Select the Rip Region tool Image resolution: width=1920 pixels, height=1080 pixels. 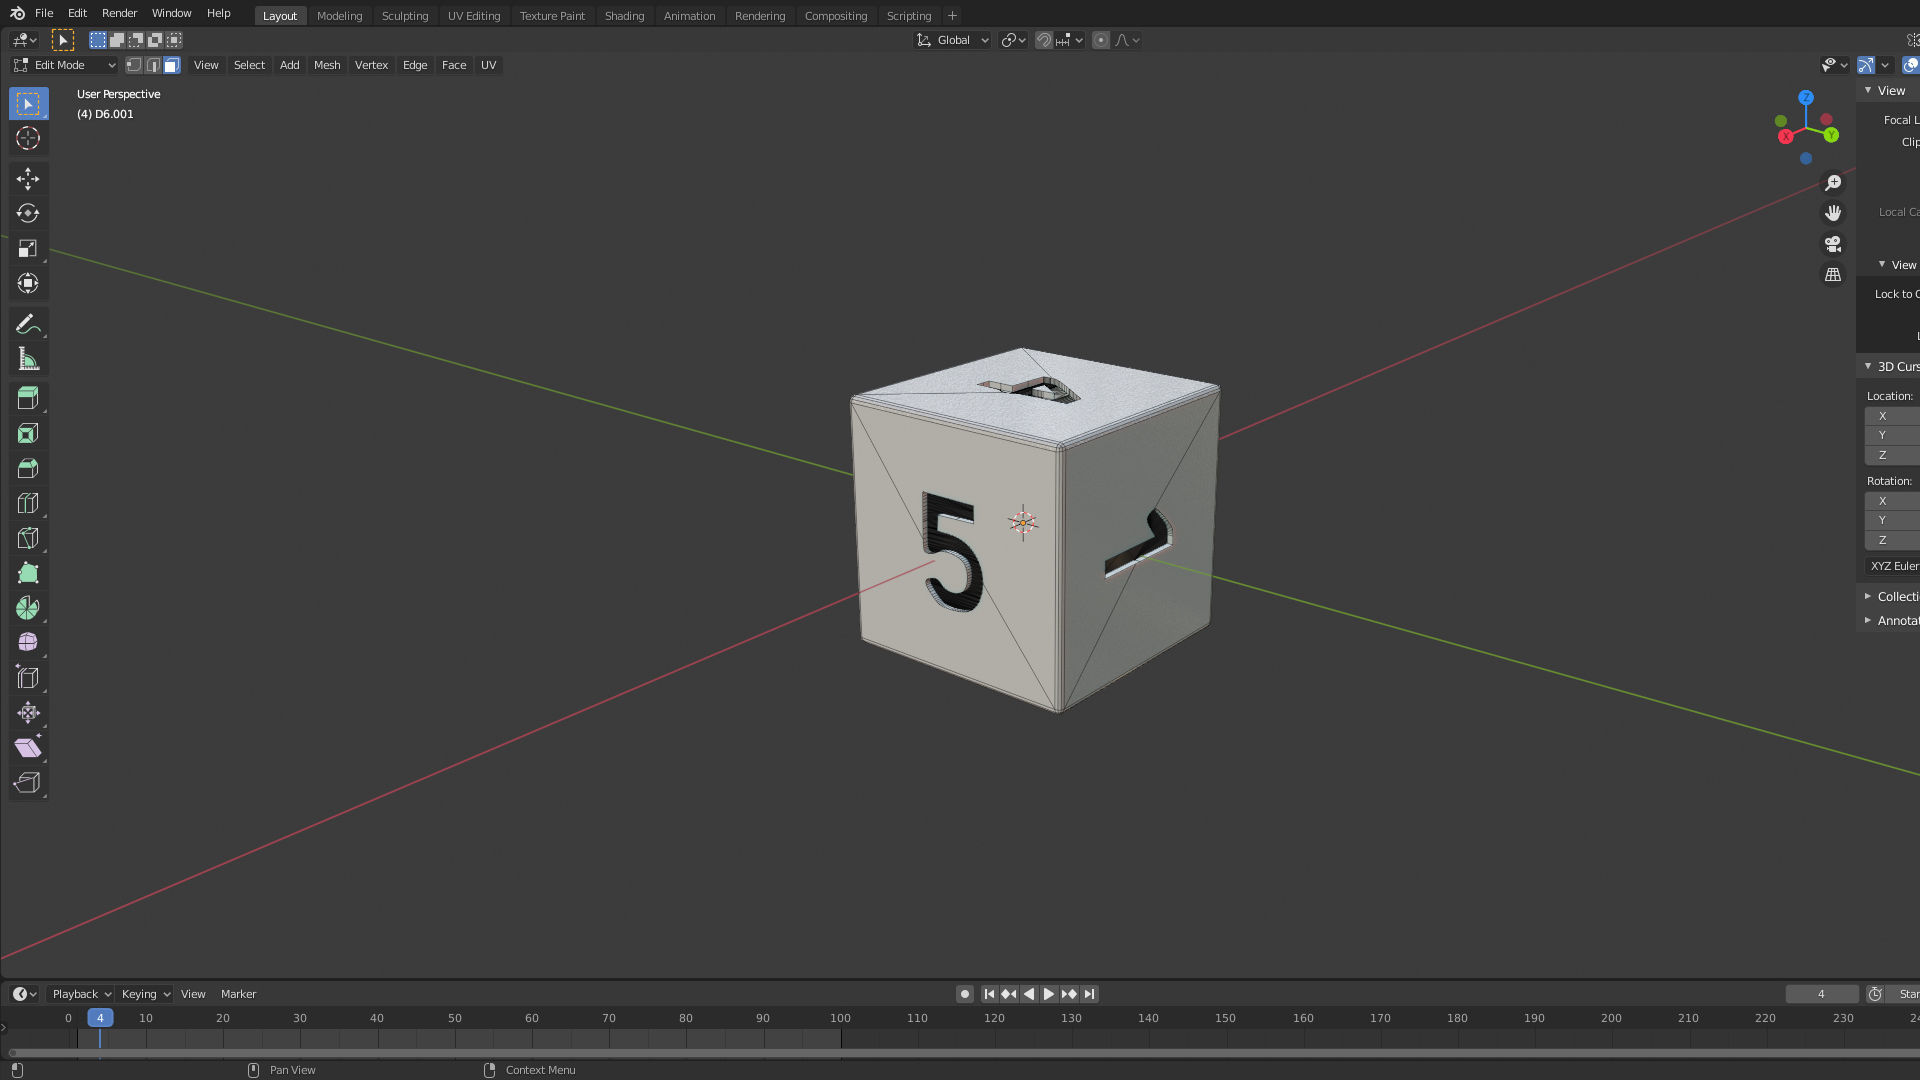28,783
